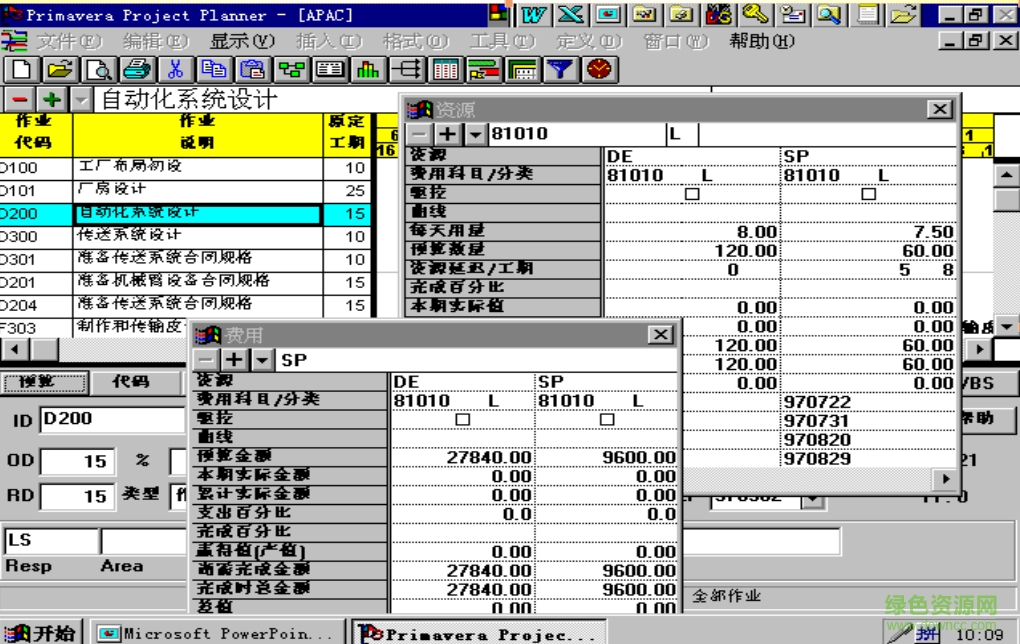The image size is (1020, 644).
Task: Switch to the PERT network view icon
Action: 291,69
